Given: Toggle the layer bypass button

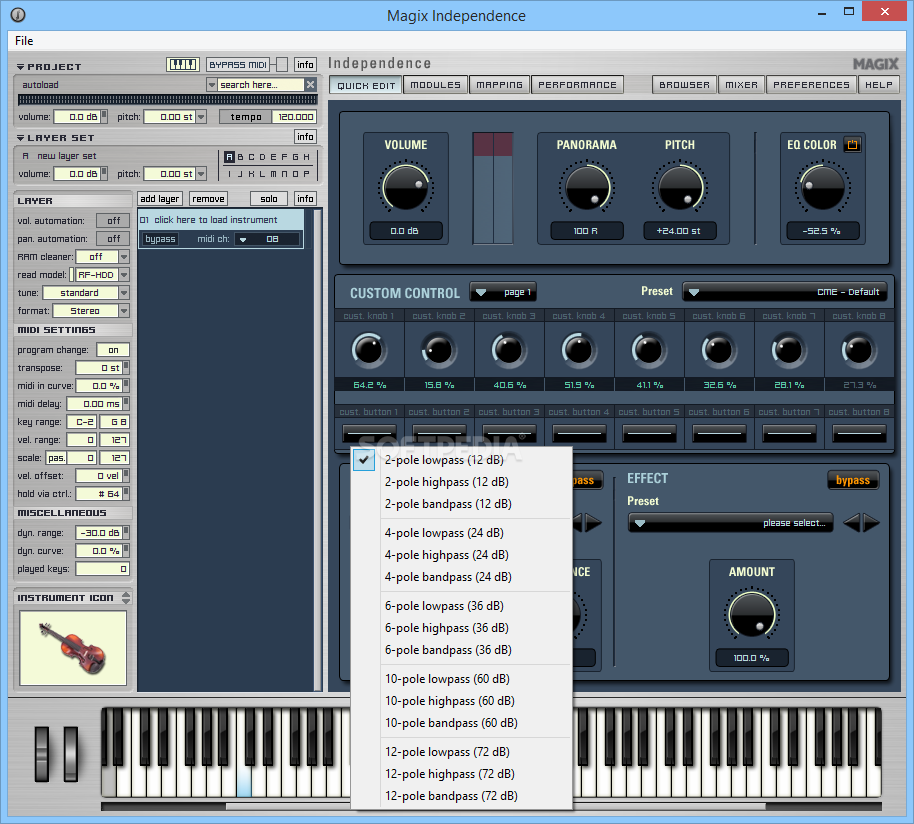Looking at the screenshot, I should [x=160, y=239].
